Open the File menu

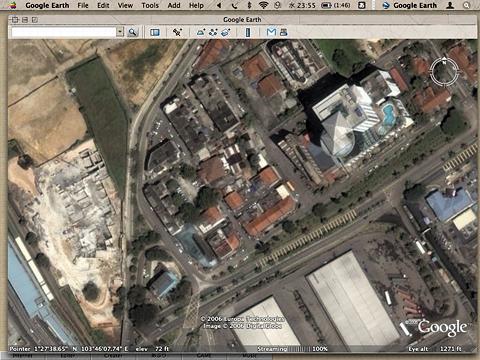click(83, 5)
